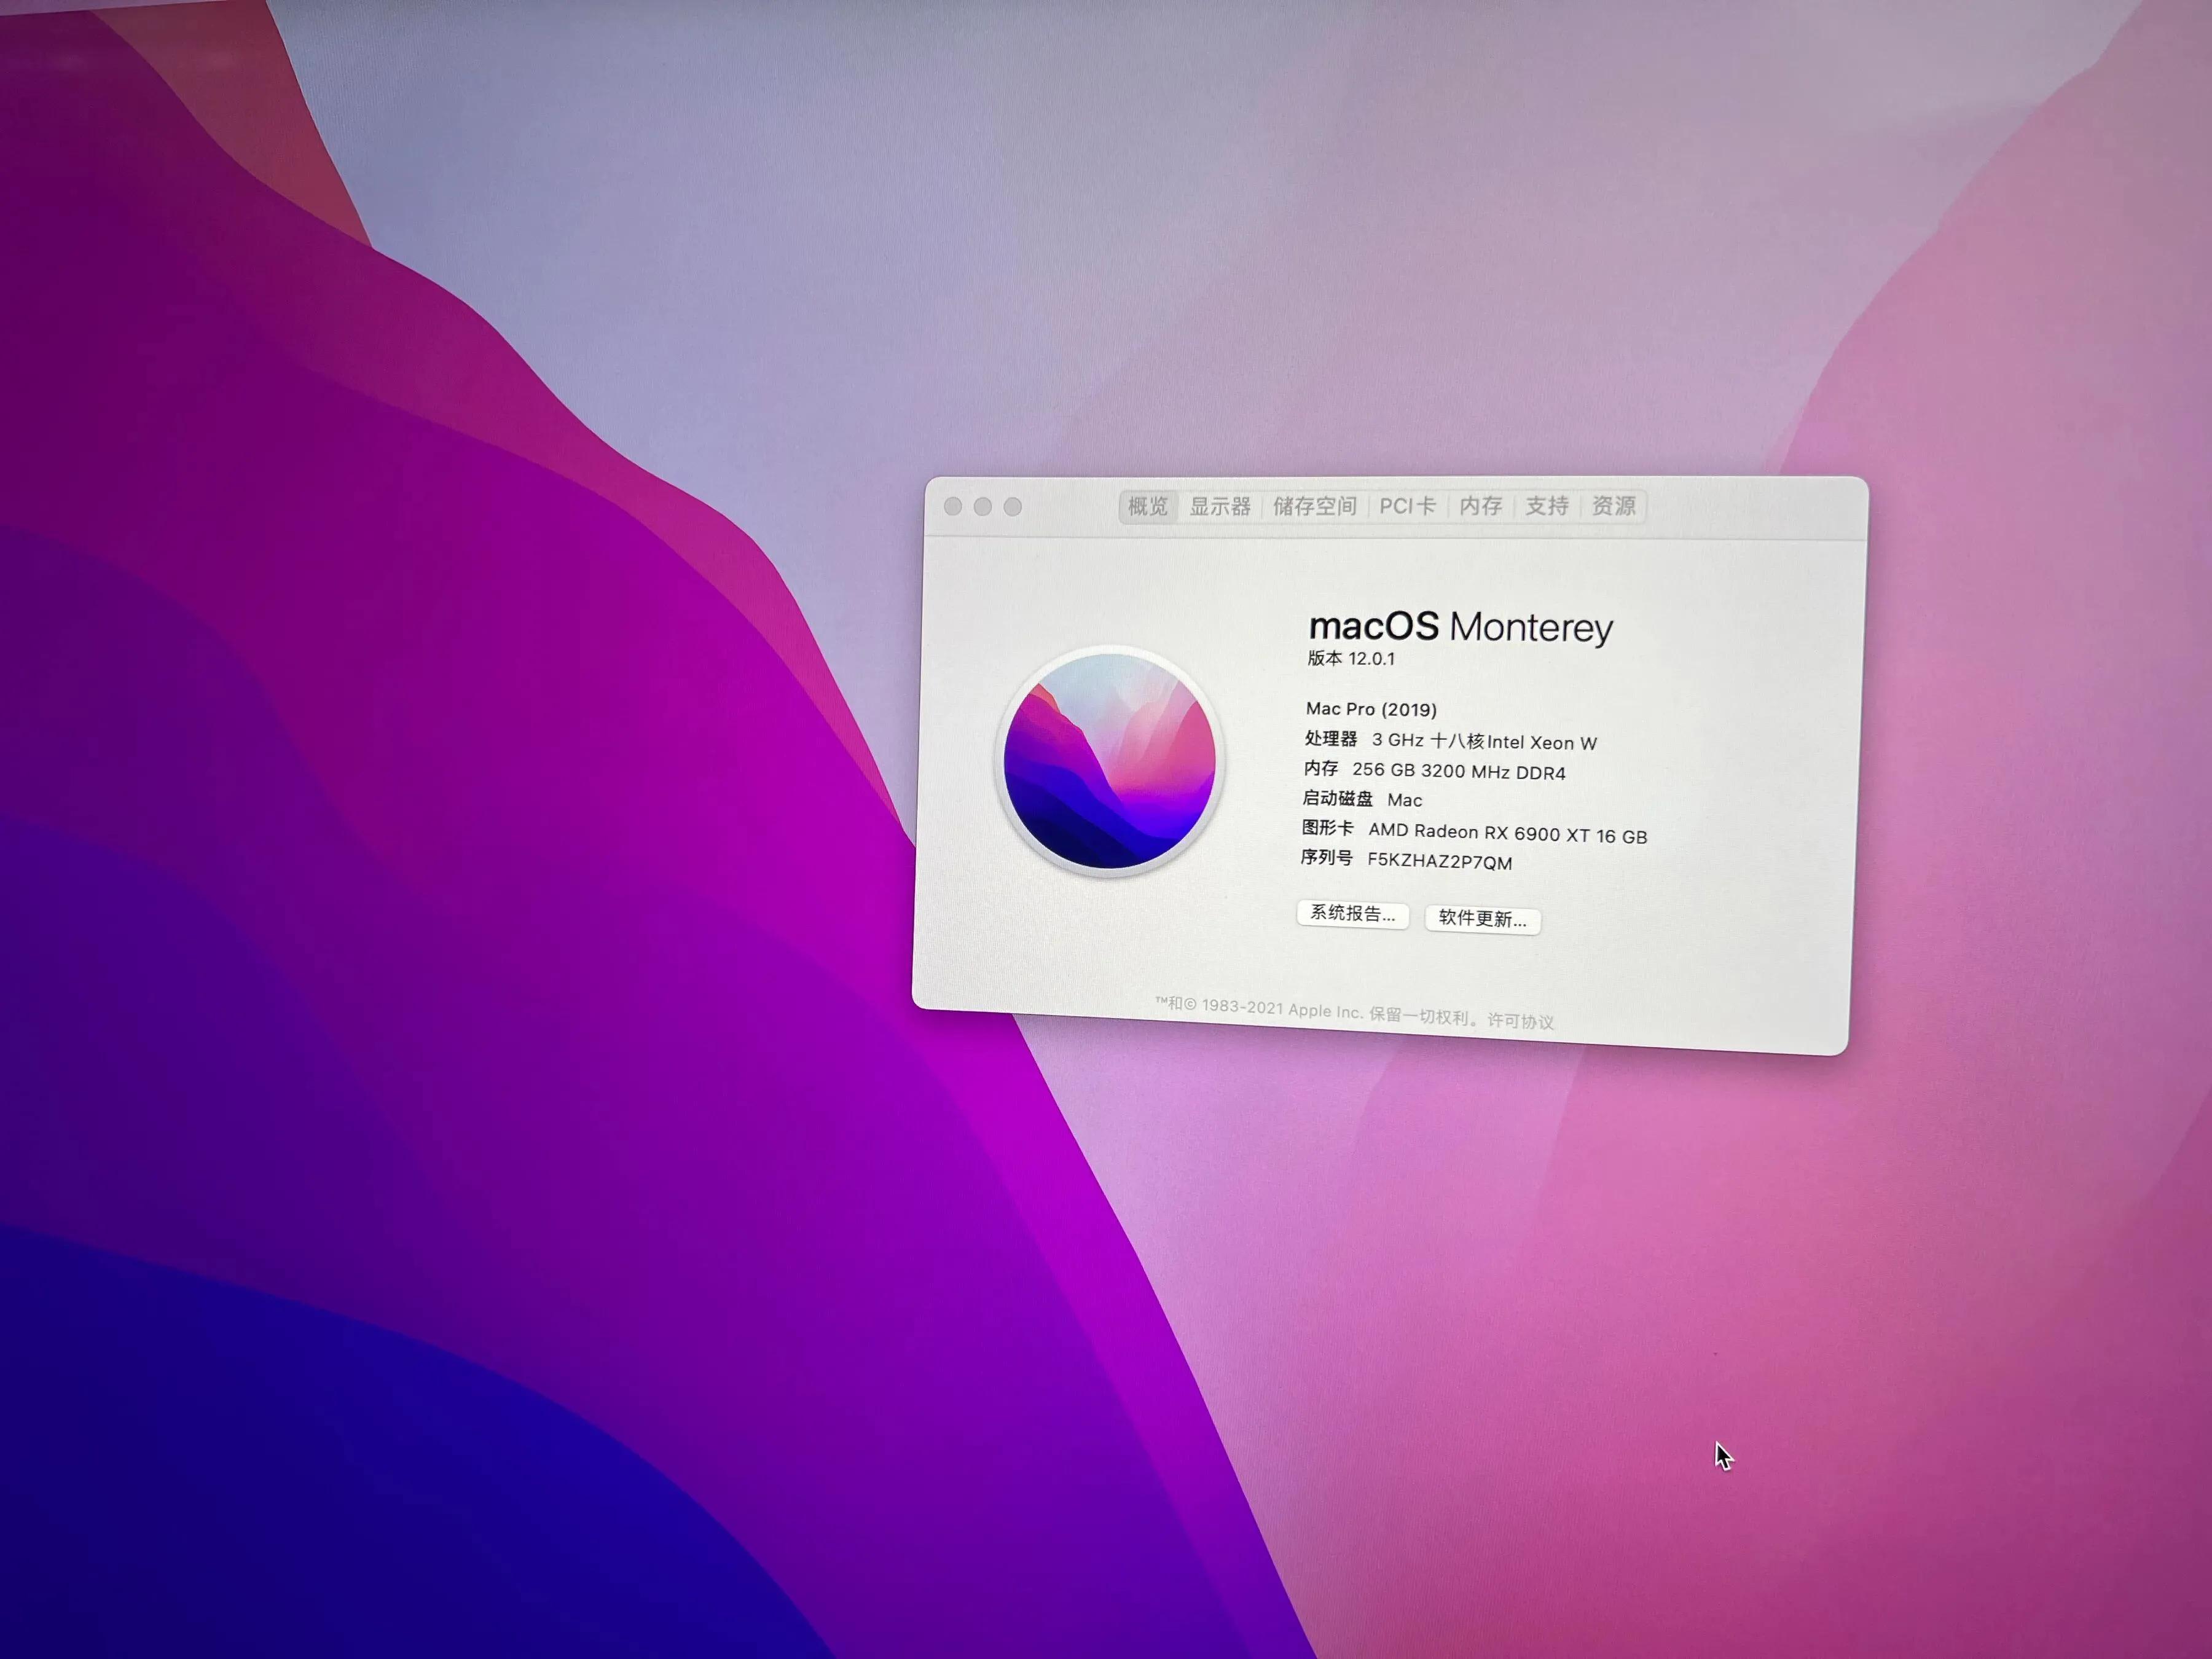
Task: Switch to the 概览 tab
Action: (1147, 506)
